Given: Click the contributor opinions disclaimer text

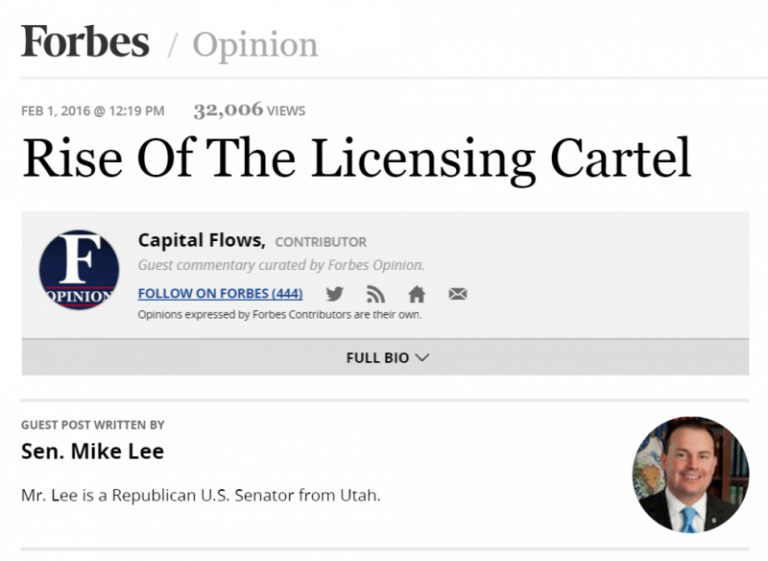Looking at the screenshot, I should click(x=279, y=315).
